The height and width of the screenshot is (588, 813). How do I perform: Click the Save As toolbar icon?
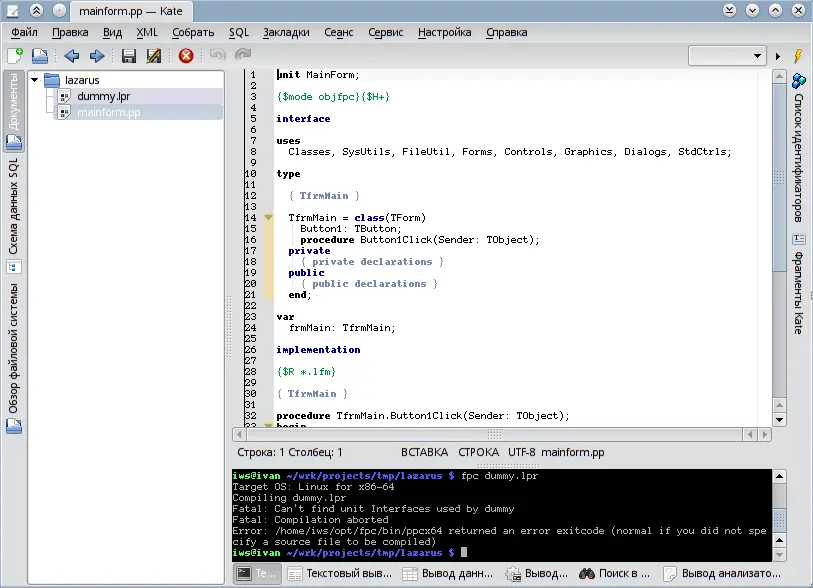coord(153,55)
